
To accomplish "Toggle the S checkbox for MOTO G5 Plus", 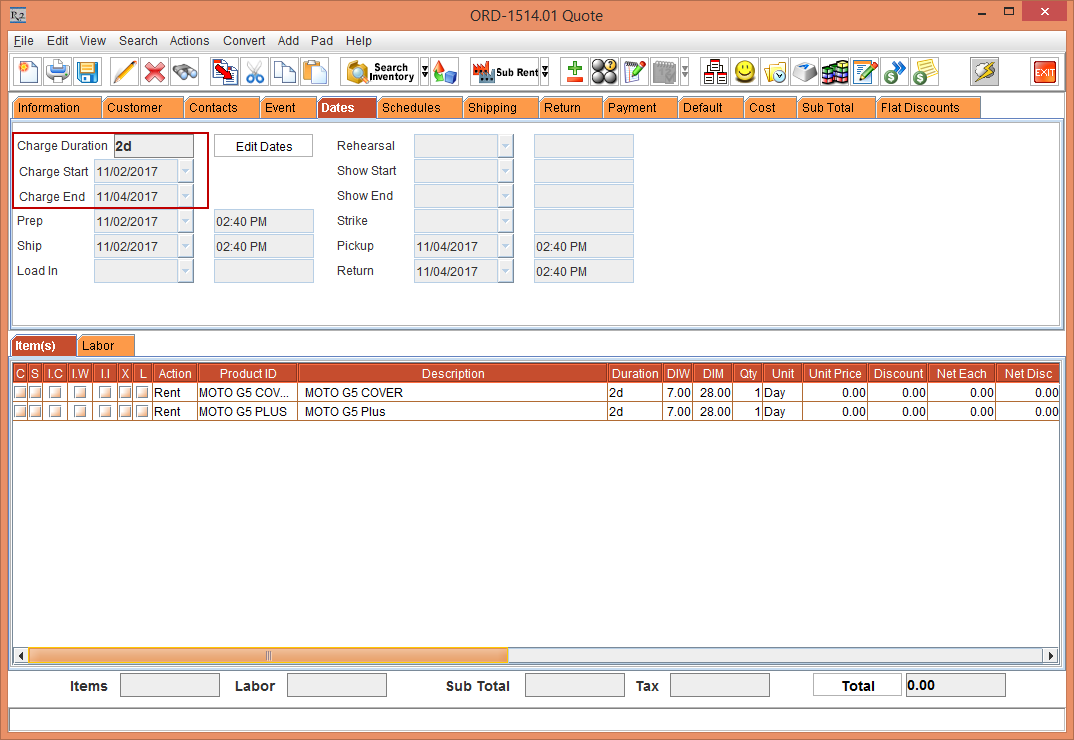I will (36, 411).
